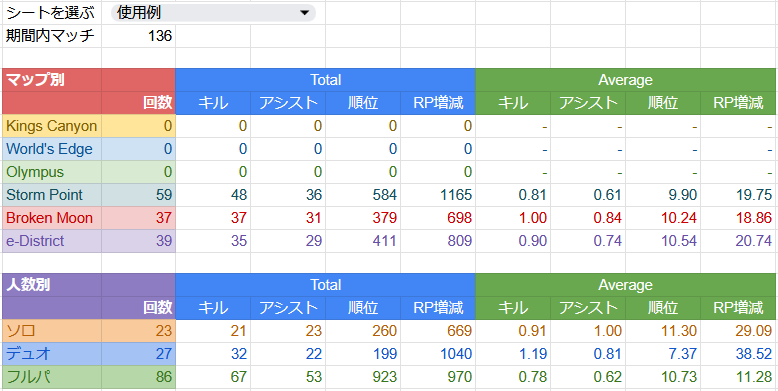Select the World's Edge row label

point(52,149)
